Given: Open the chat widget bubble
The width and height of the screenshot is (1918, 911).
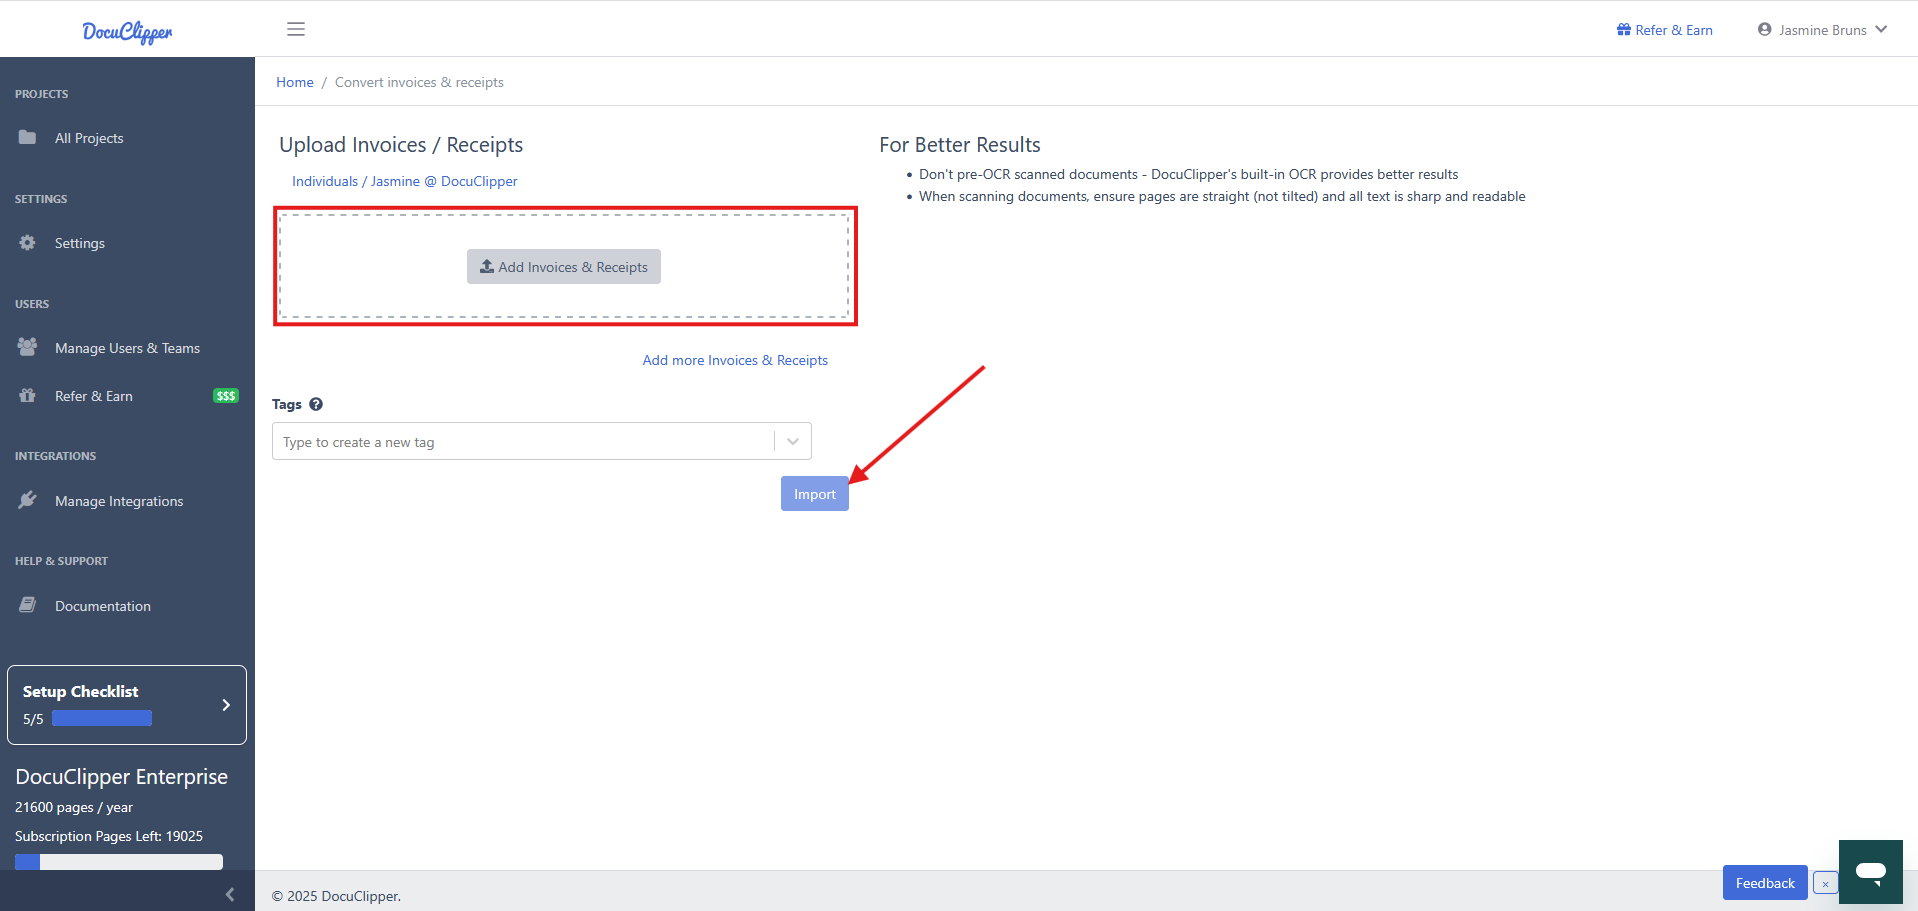Looking at the screenshot, I should (x=1869, y=872).
